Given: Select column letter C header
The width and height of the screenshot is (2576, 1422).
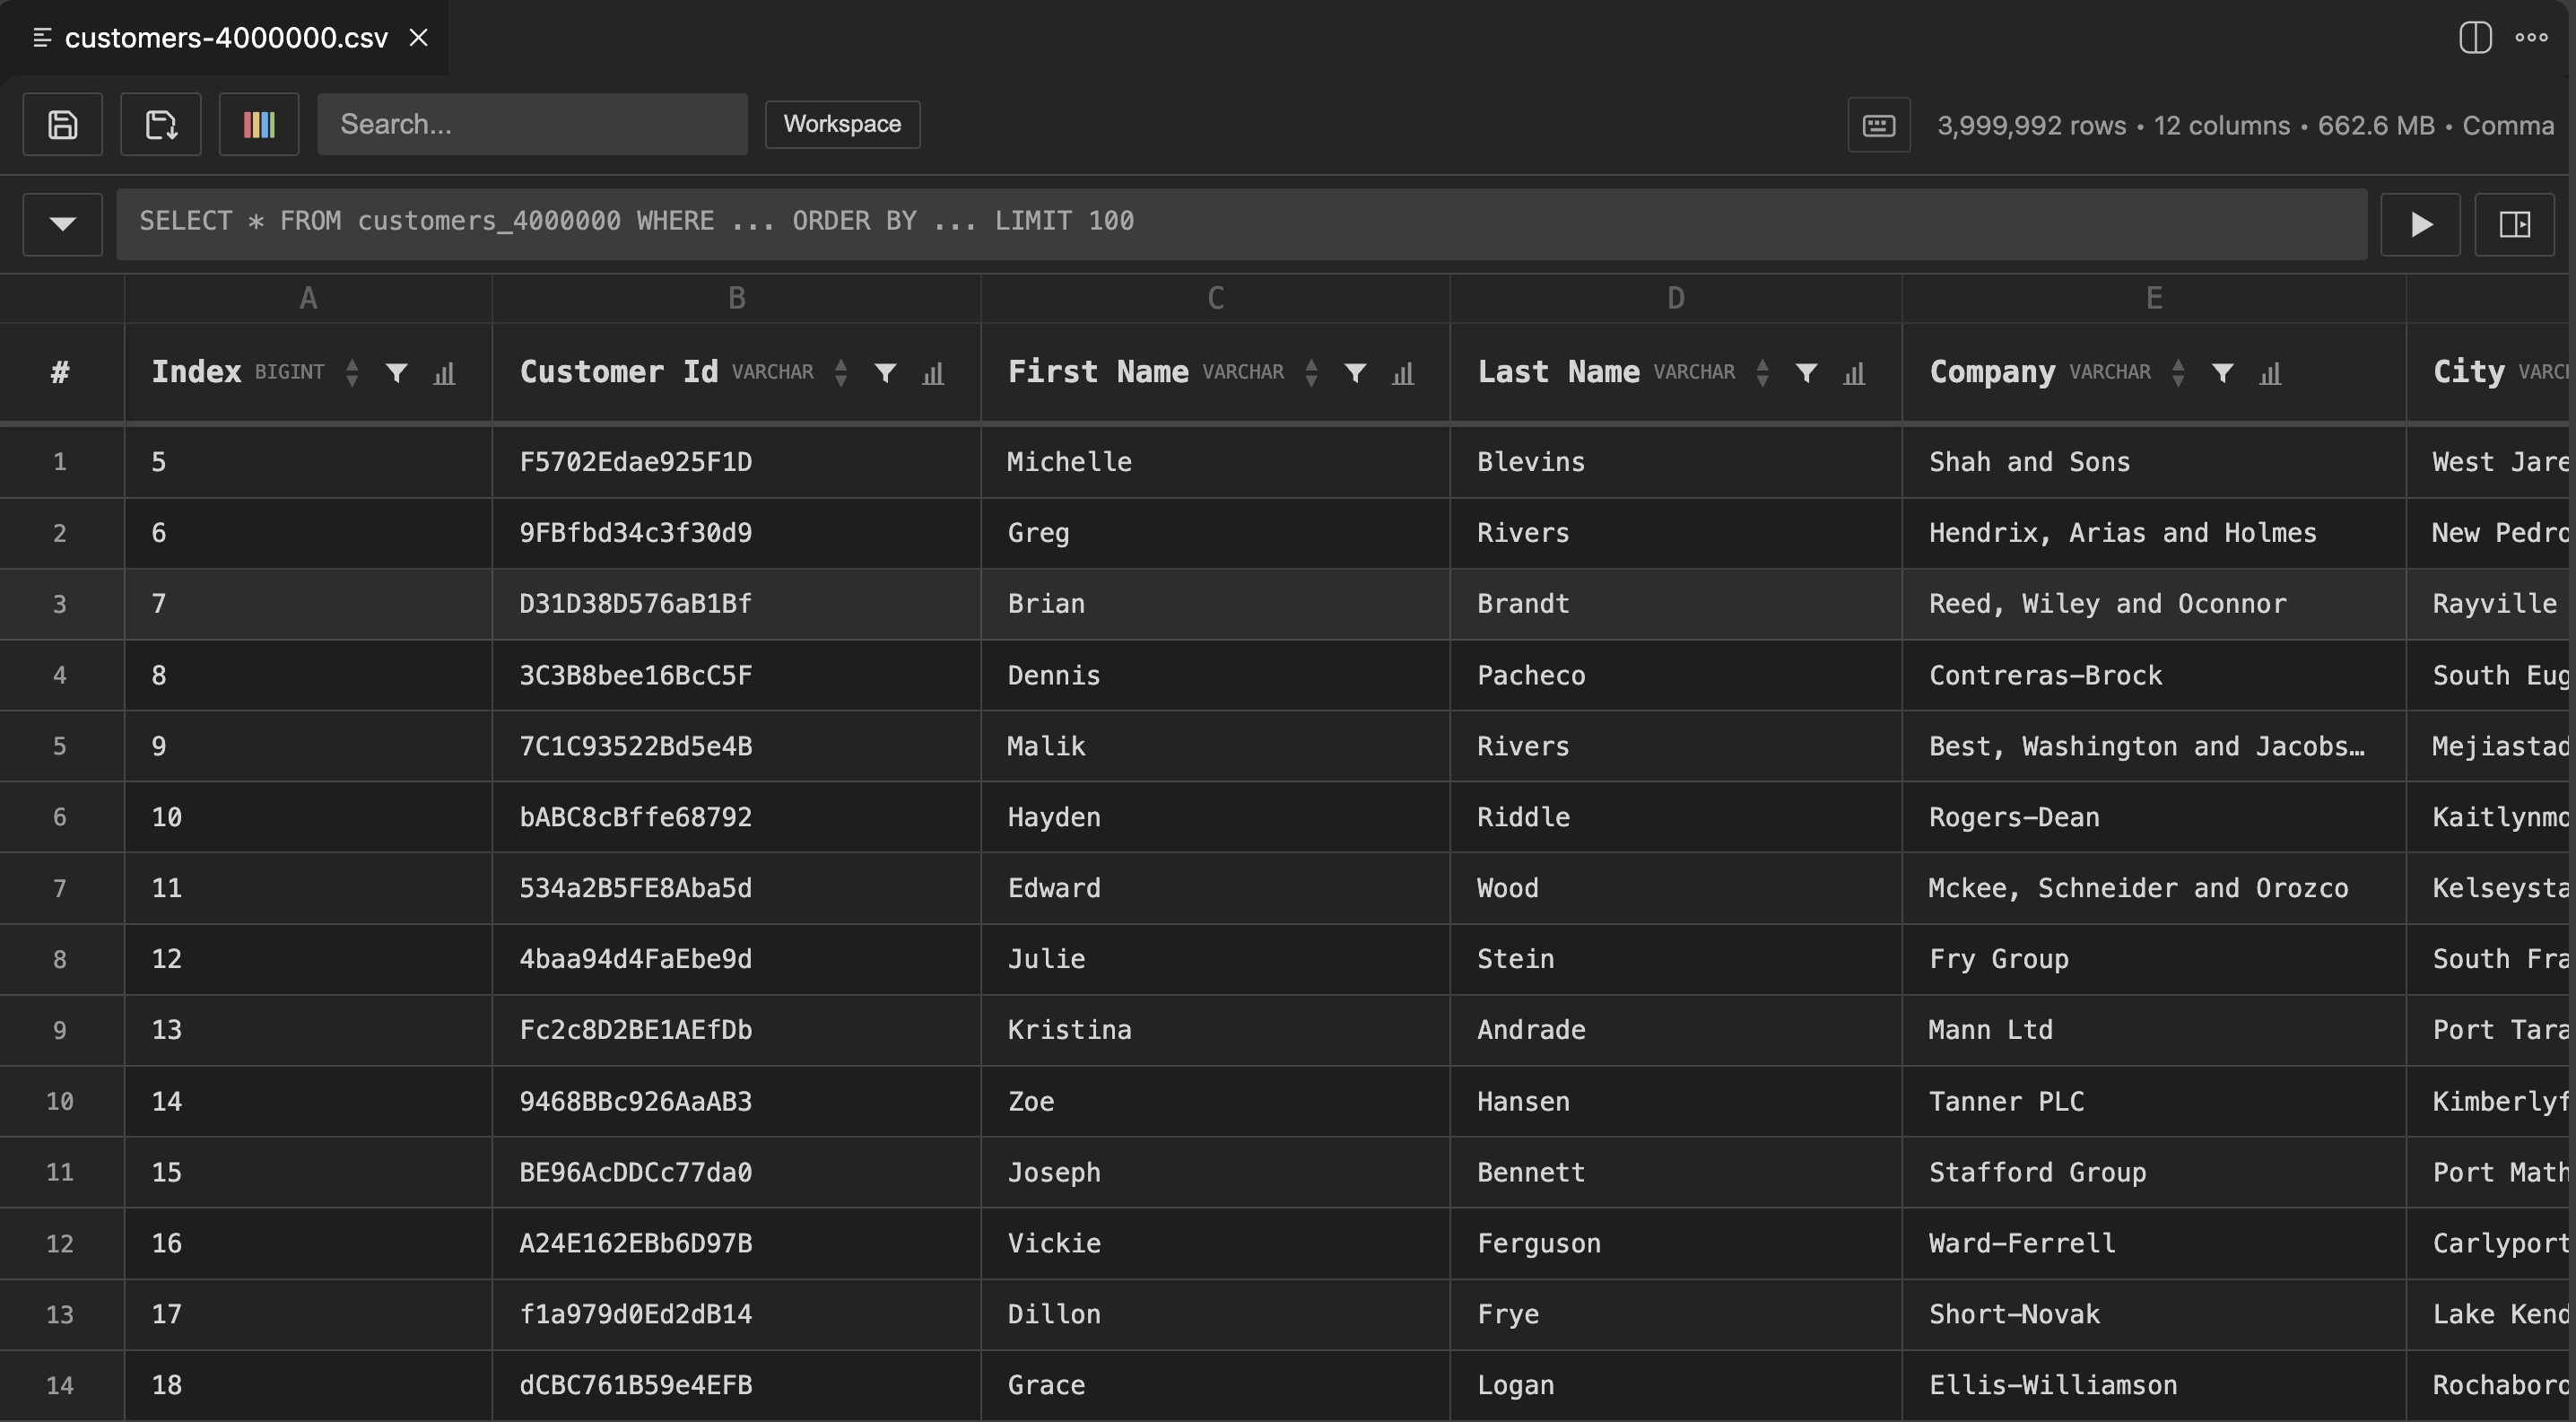Looking at the screenshot, I should click(x=1216, y=298).
